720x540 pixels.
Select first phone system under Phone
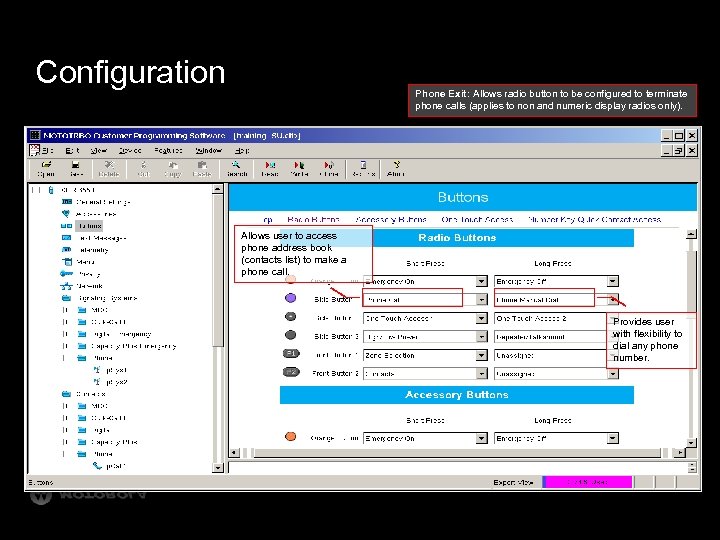[x=116, y=370]
